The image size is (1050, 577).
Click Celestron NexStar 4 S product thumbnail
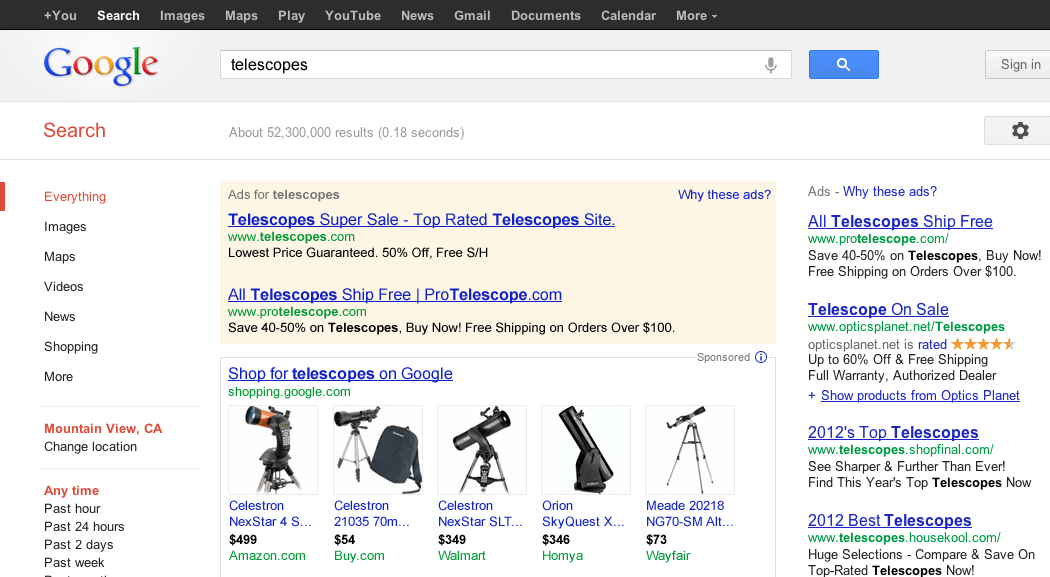coord(273,450)
